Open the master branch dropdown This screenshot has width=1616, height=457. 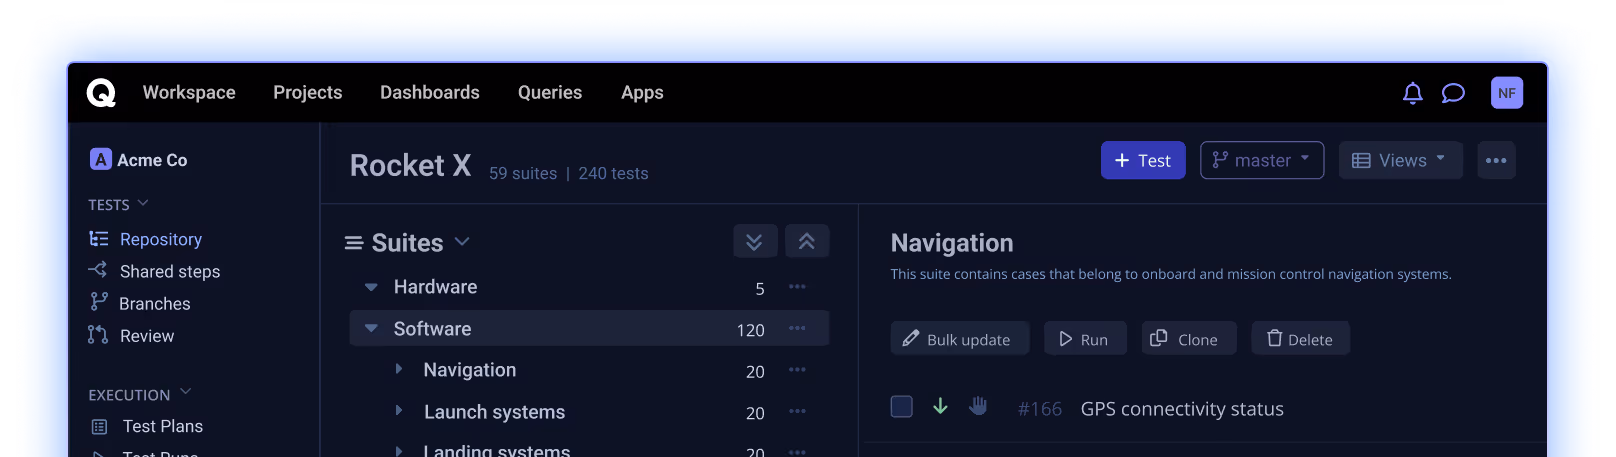point(1262,160)
